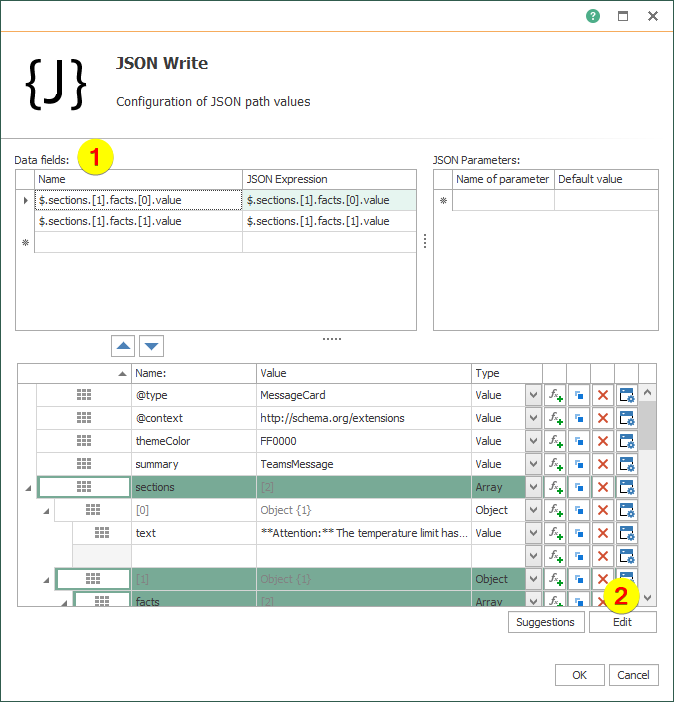Viewport: 674px width, 702px height.
Task: Move the data field up with the arrow
Action: click(x=123, y=346)
